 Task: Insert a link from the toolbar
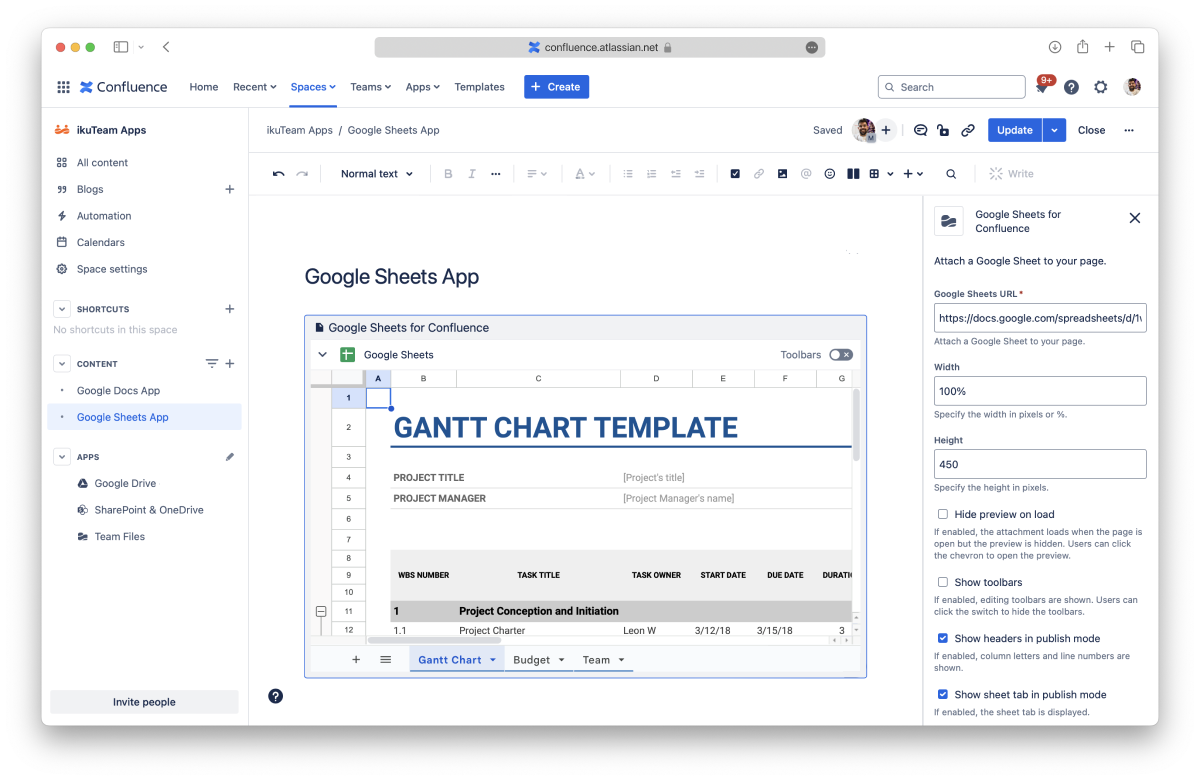click(x=759, y=174)
